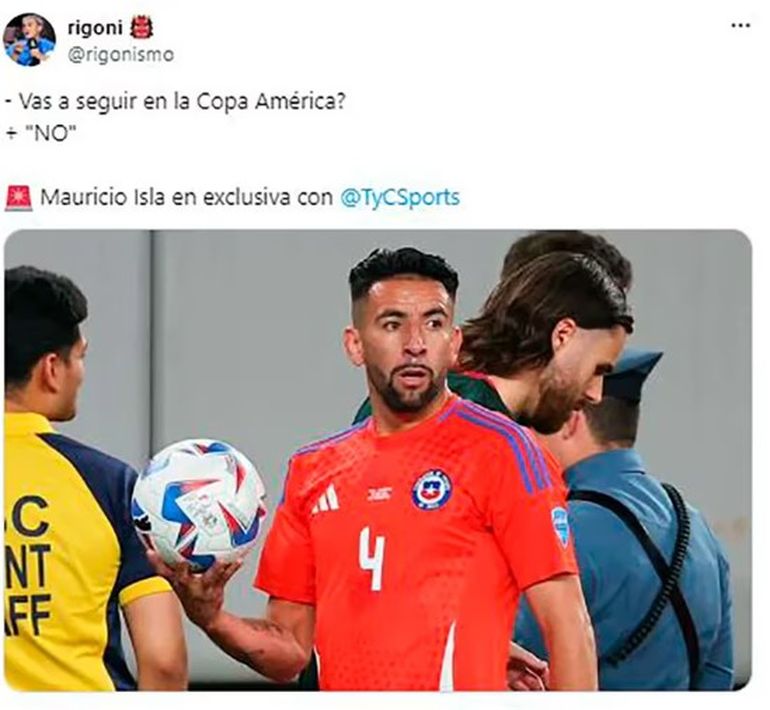Image resolution: width=770 pixels, height=710 pixels.
Task: Open rigoni's round profile avatar
Action: [29, 40]
